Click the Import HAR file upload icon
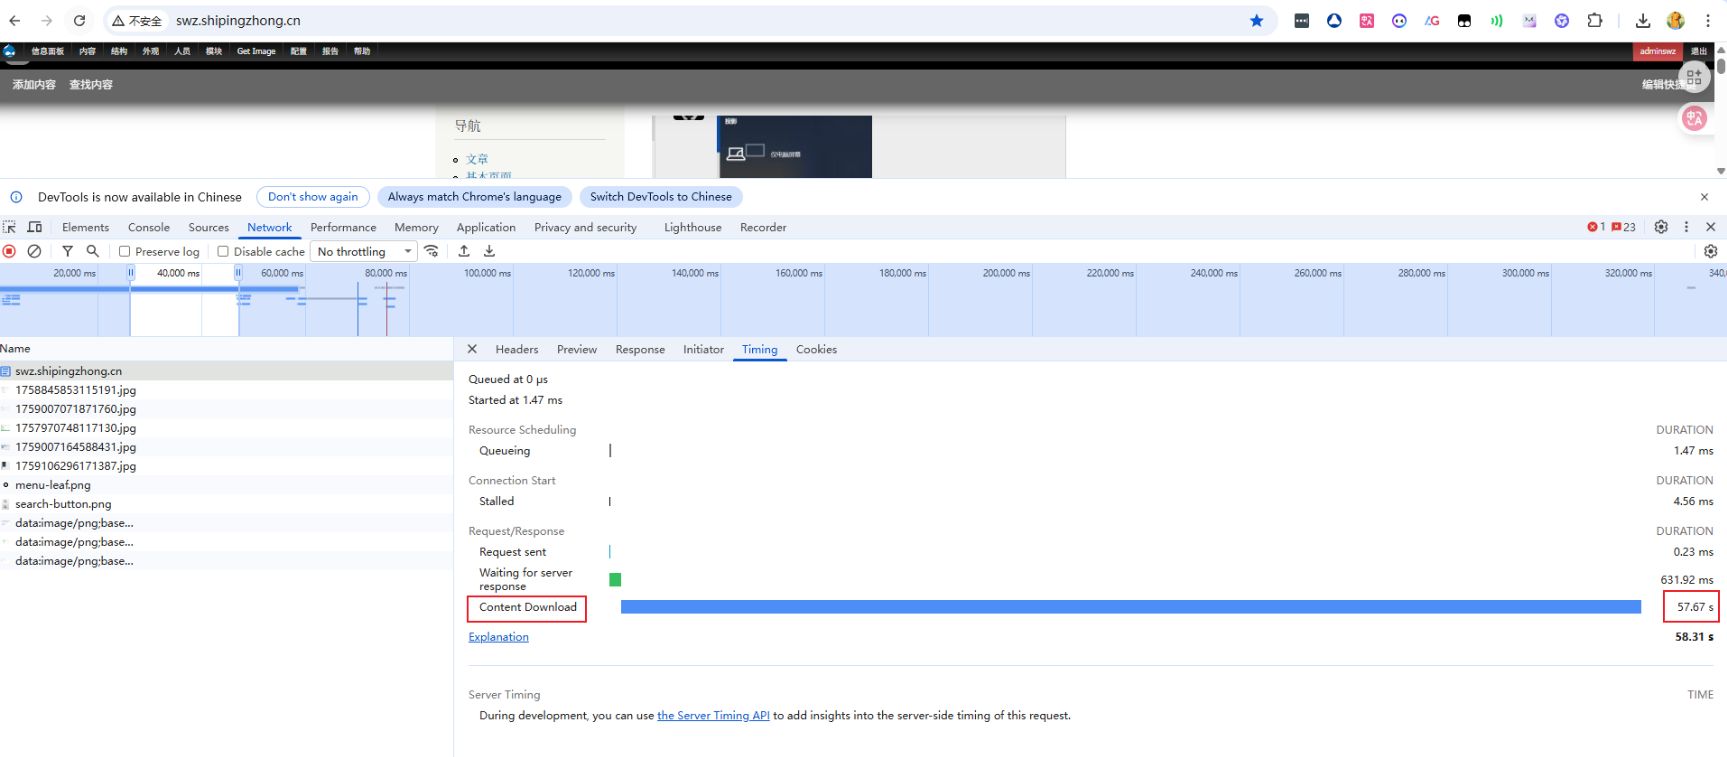The width and height of the screenshot is (1727, 757). 464,252
